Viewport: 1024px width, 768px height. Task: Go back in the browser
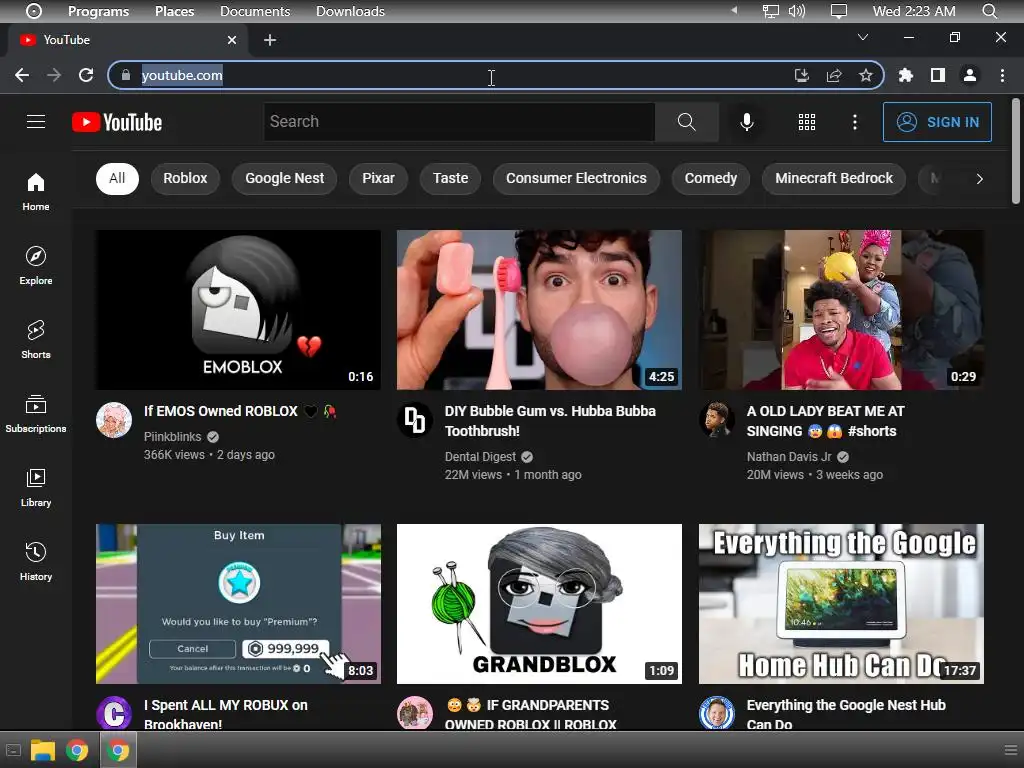22,75
